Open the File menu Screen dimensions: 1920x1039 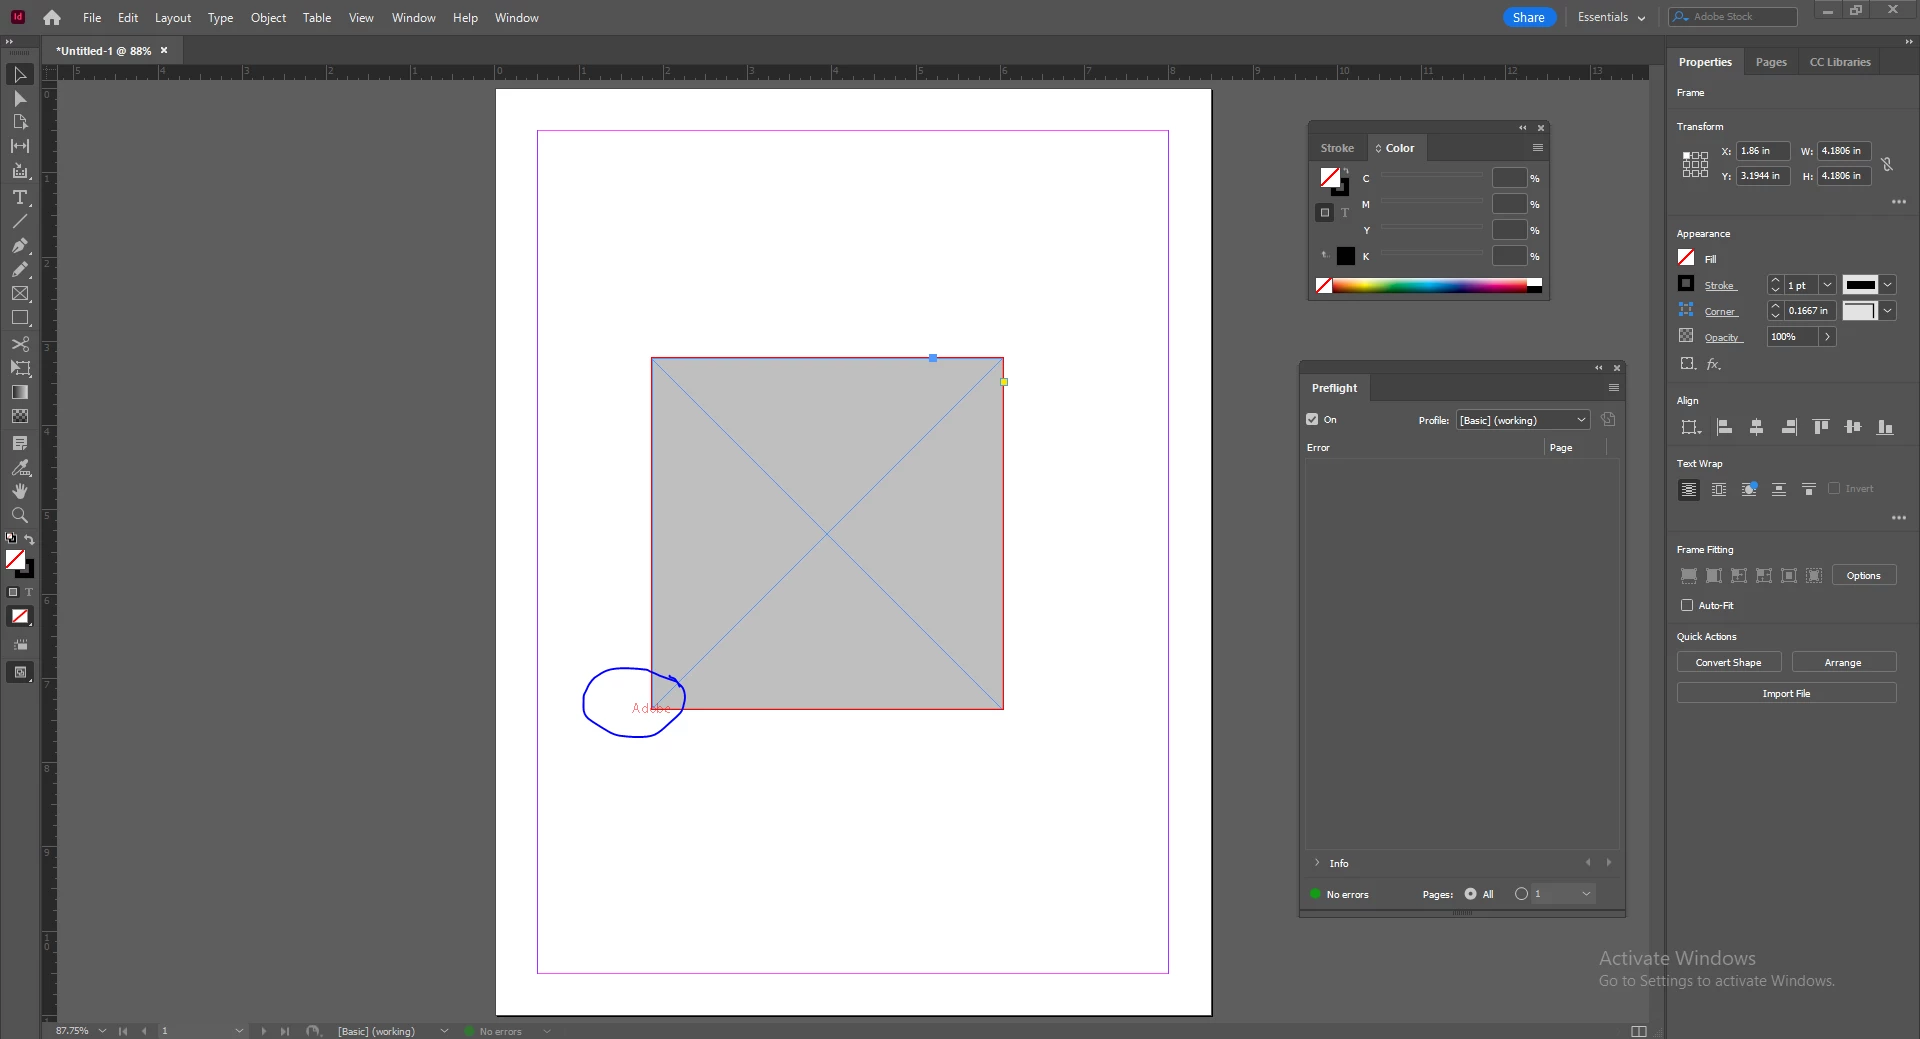(92, 17)
